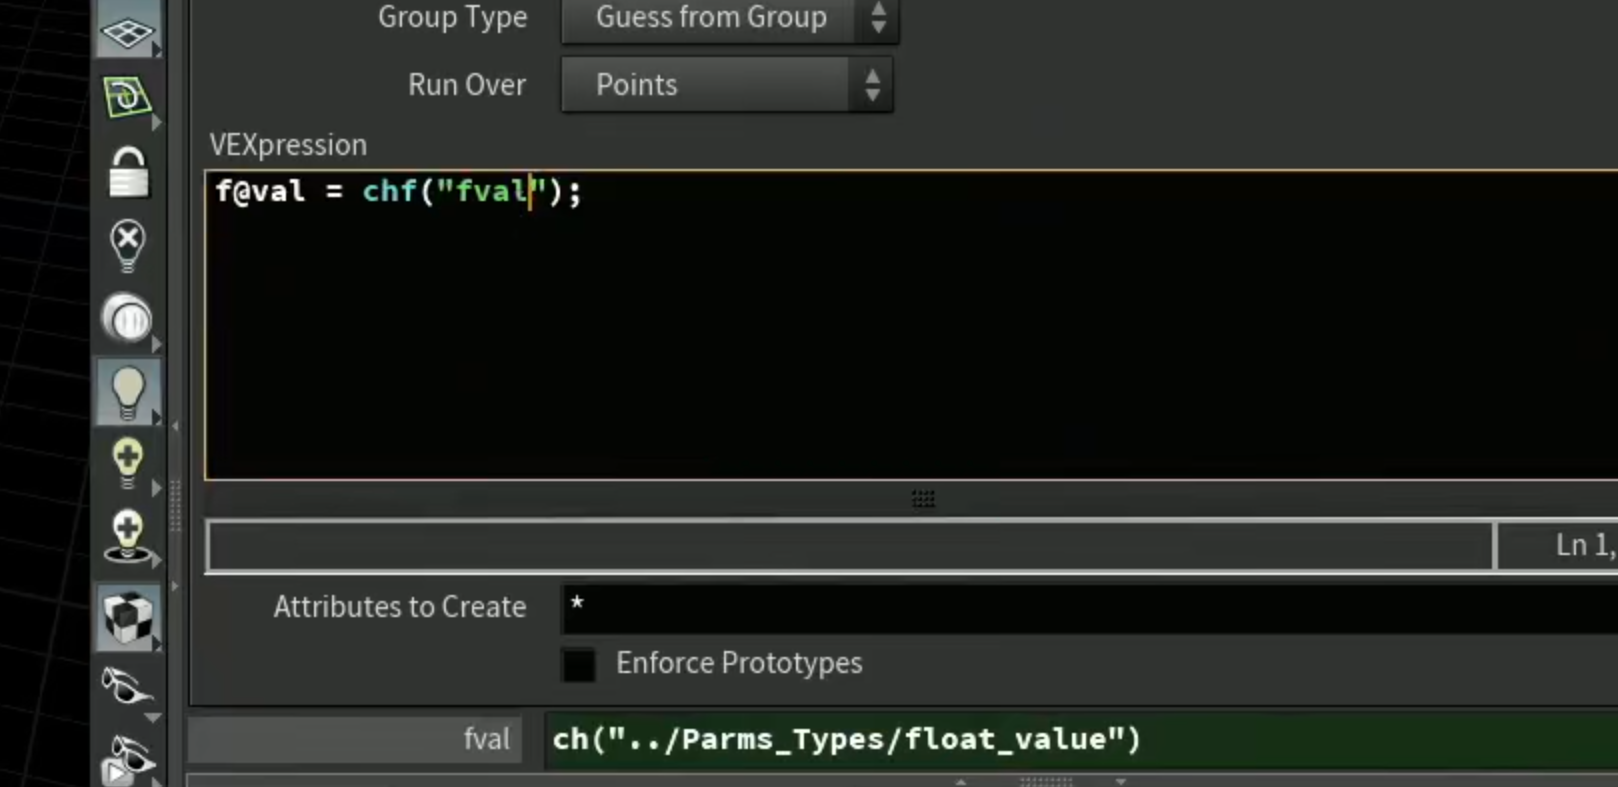Click the empty VEX error status bar
The image size is (1618, 787).
(x=850, y=546)
